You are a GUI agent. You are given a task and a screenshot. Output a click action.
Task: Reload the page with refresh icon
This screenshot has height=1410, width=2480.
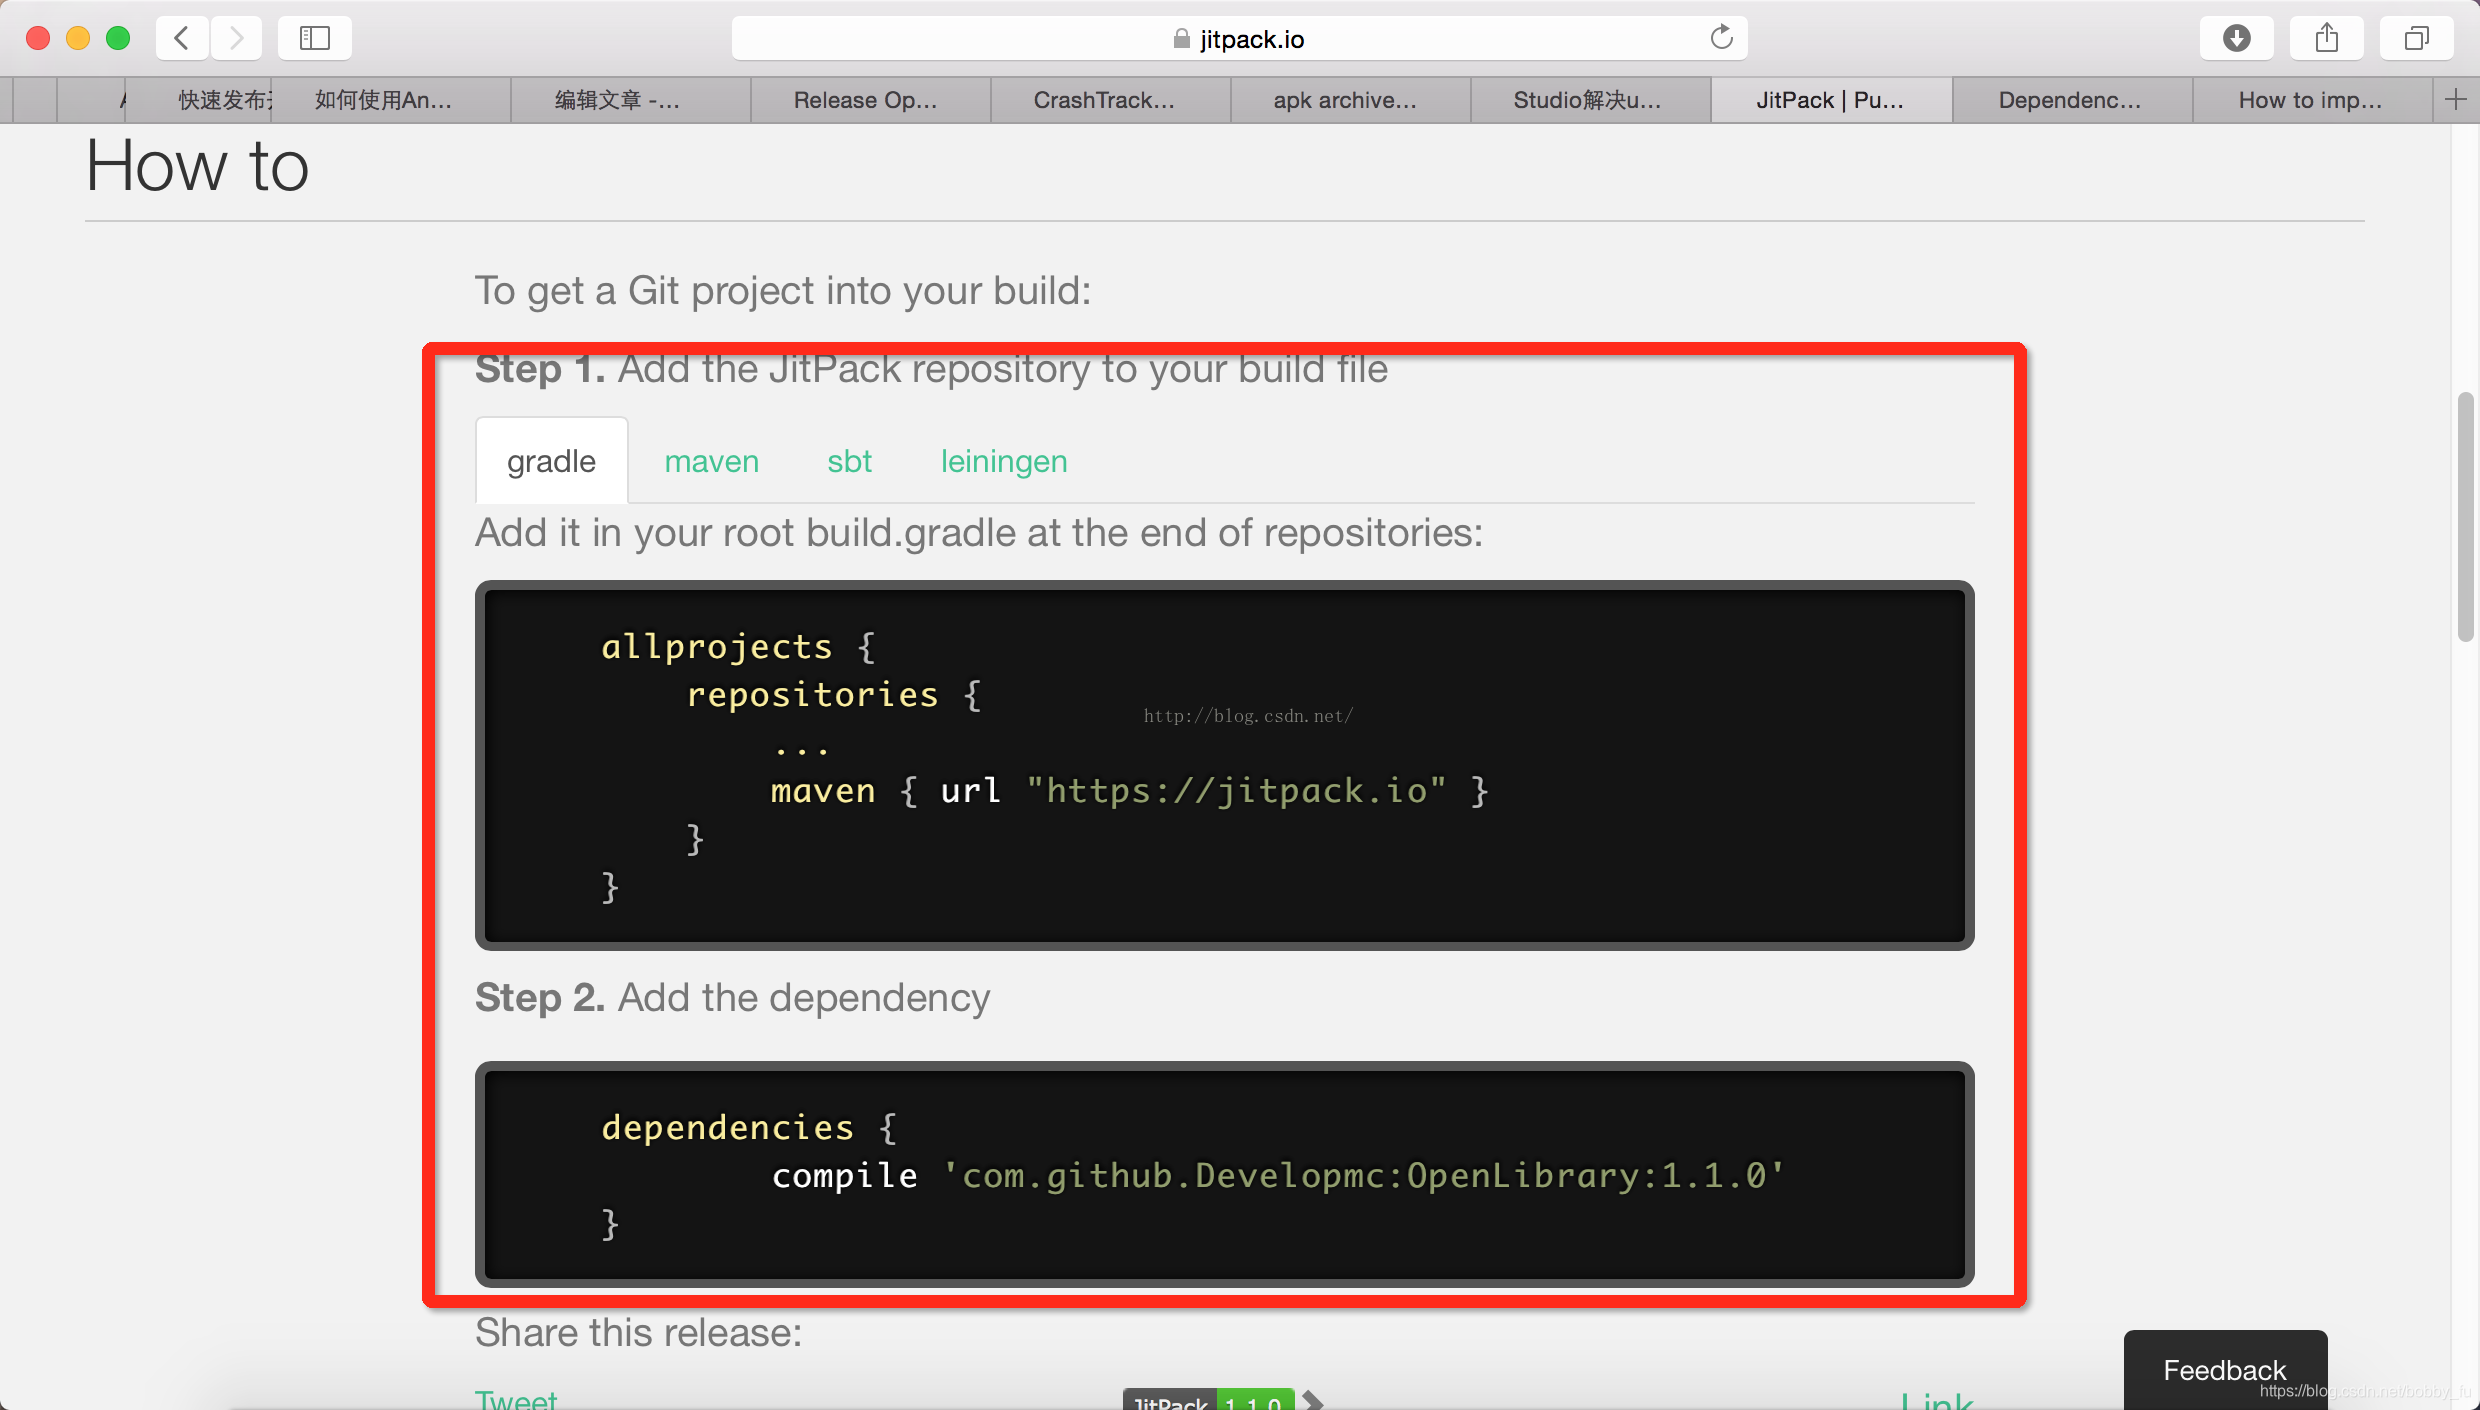(x=1721, y=38)
